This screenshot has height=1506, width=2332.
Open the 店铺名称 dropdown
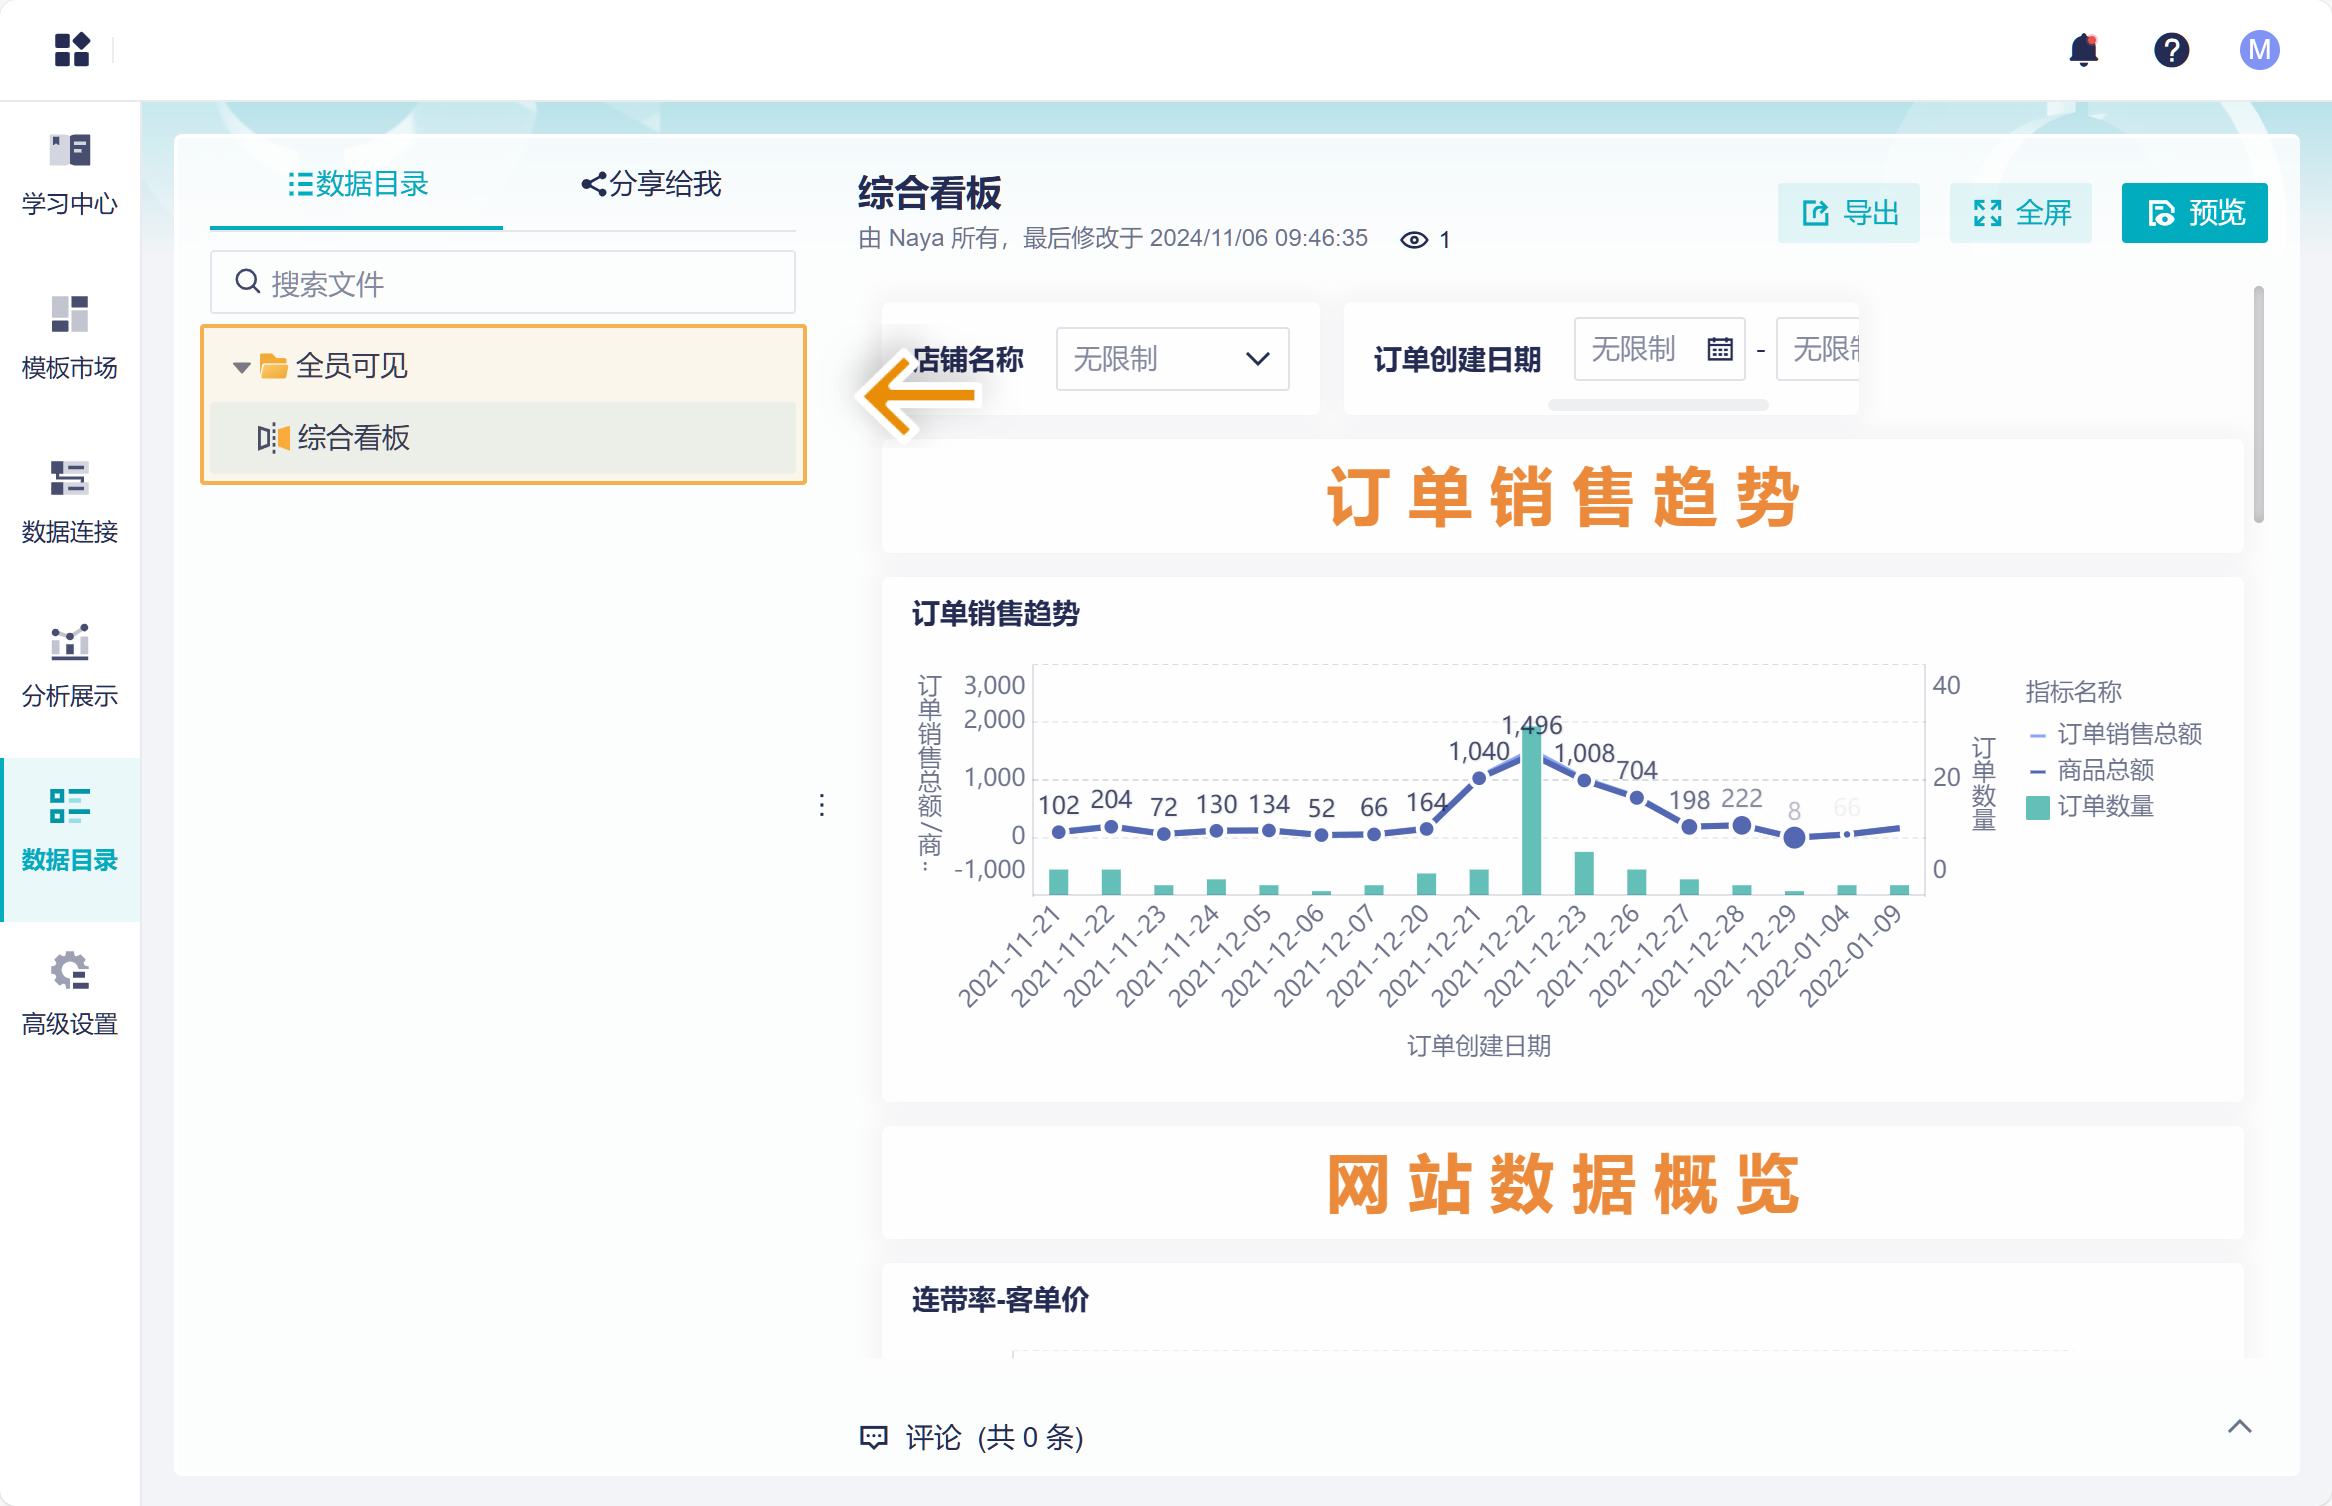[1172, 359]
